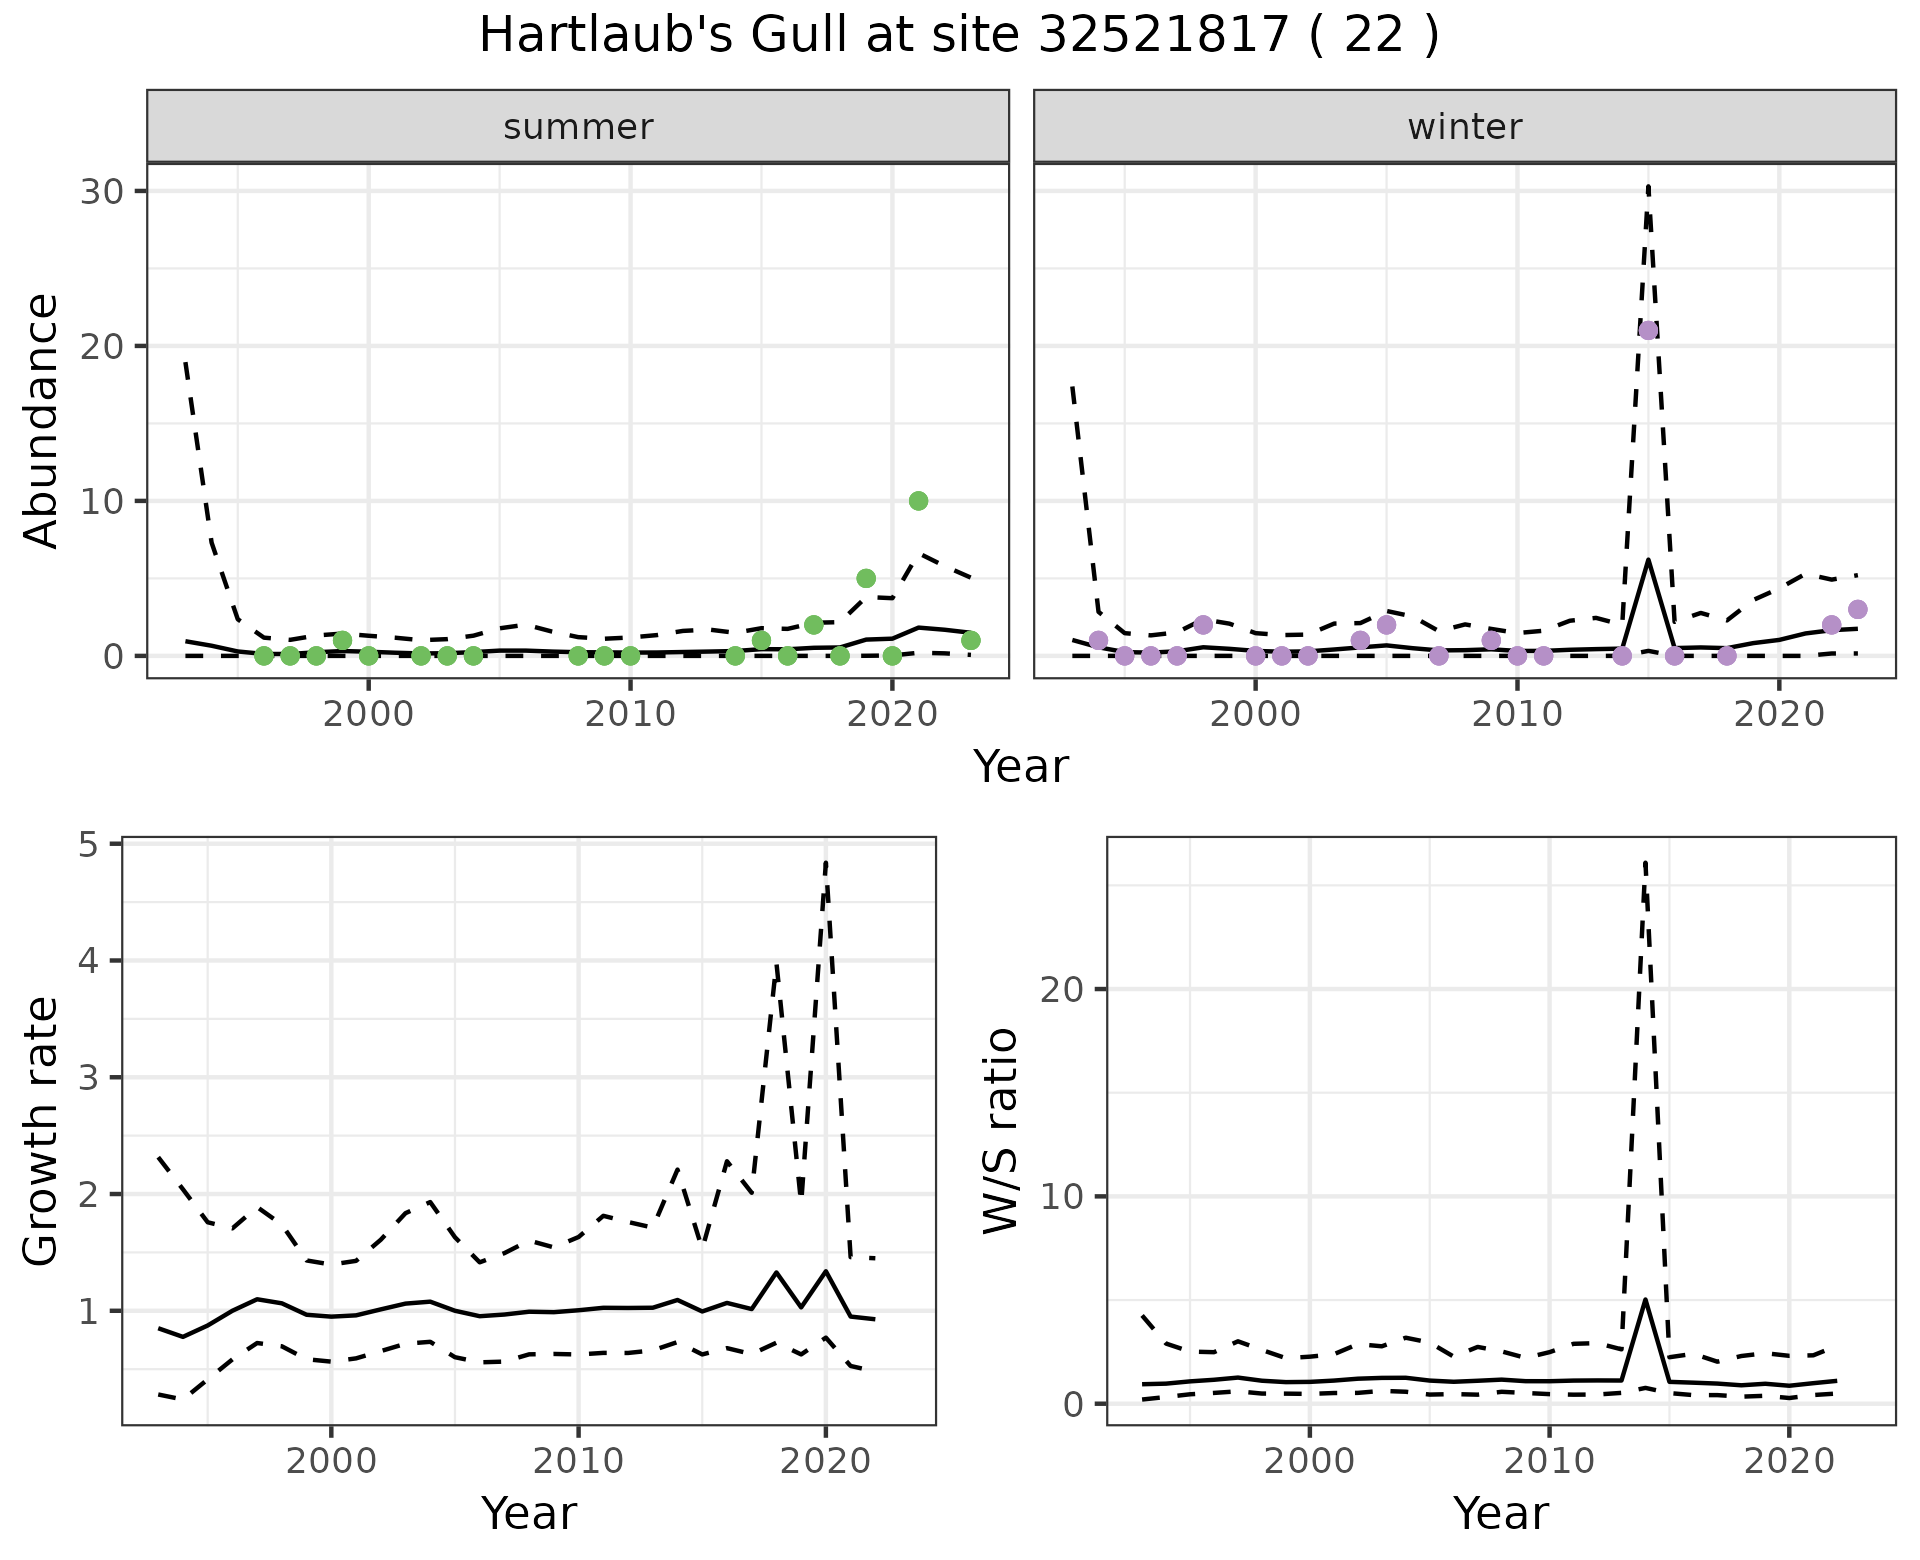Click the summer green point at abundance 10

(918, 501)
